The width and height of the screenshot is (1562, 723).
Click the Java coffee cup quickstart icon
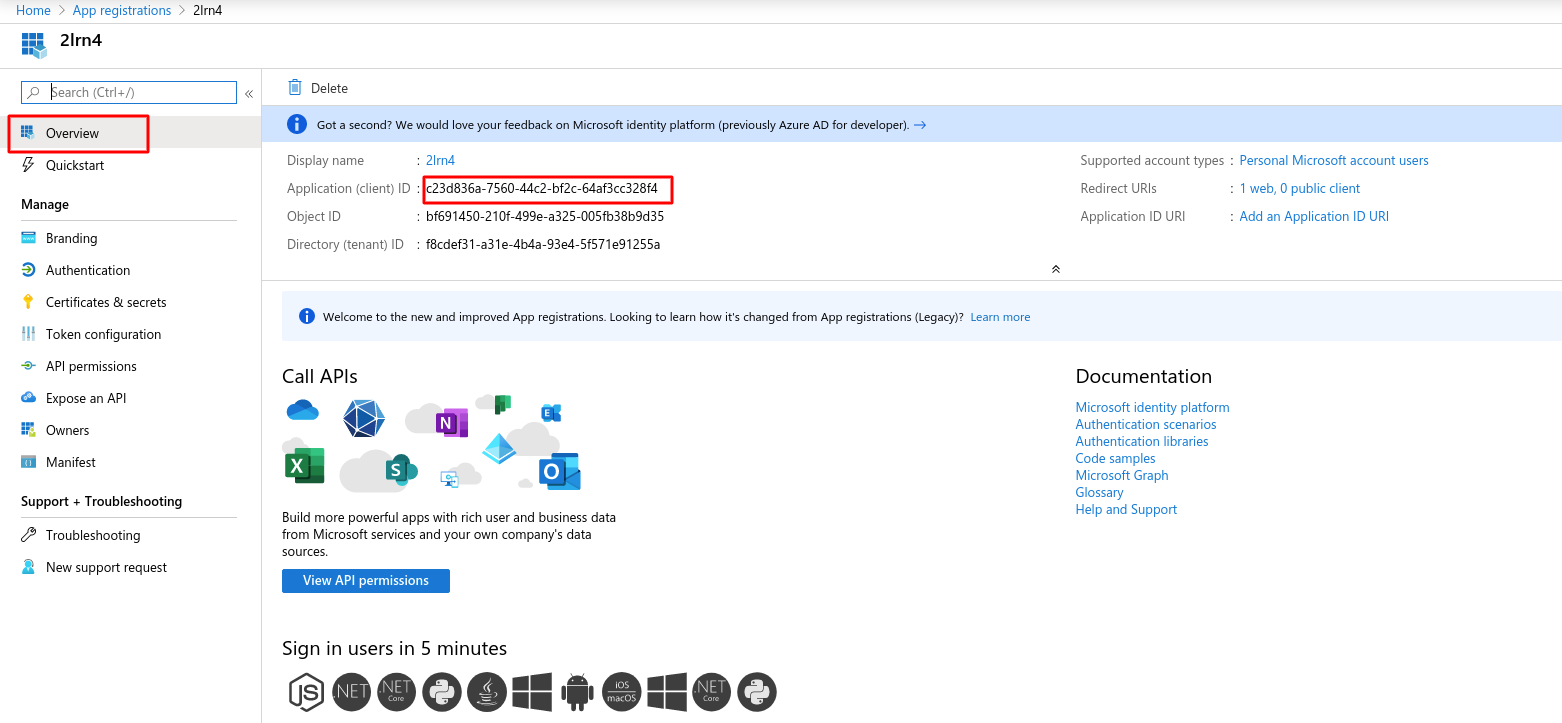(x=487, y=692)
